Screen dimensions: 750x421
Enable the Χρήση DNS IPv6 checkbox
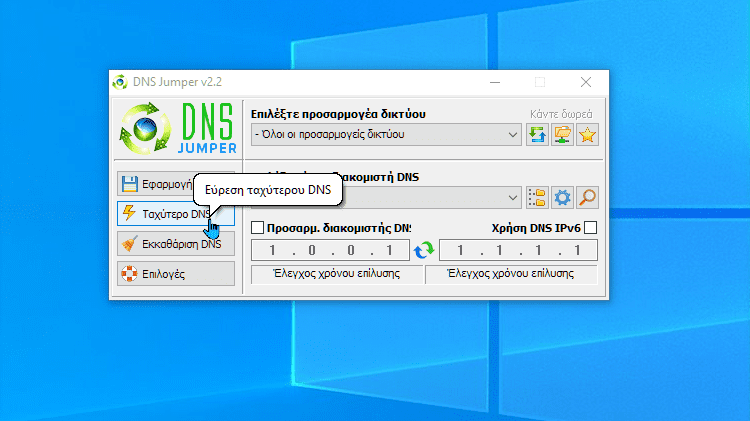tap(591, 228)
